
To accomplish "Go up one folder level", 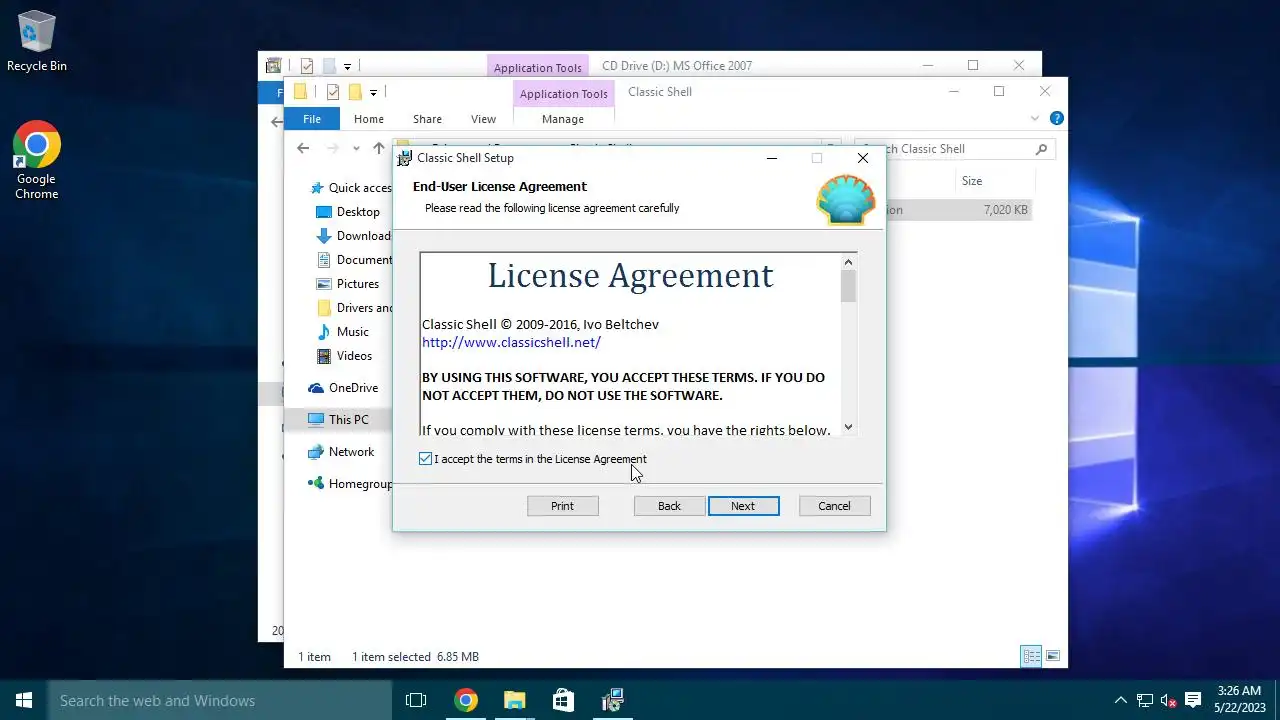I will 379,149.
